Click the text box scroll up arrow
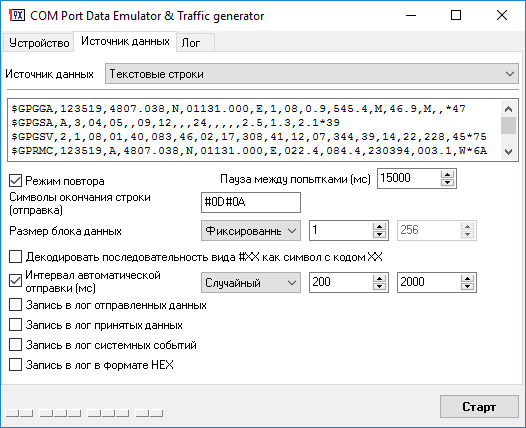The image size is (526, 428). [508, 109]
